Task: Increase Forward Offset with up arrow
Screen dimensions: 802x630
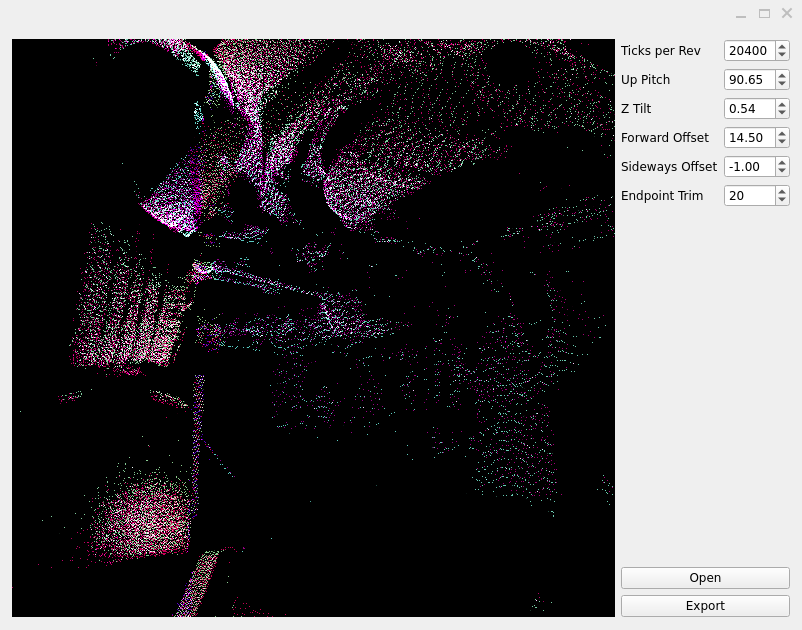Action: tap(782, 133)
